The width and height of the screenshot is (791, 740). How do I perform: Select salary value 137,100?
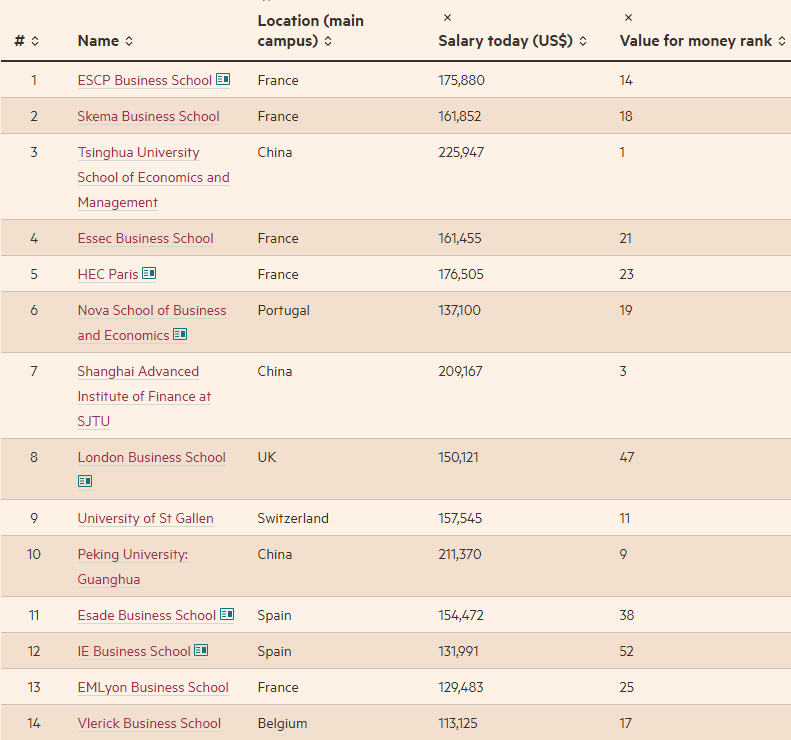460,310
